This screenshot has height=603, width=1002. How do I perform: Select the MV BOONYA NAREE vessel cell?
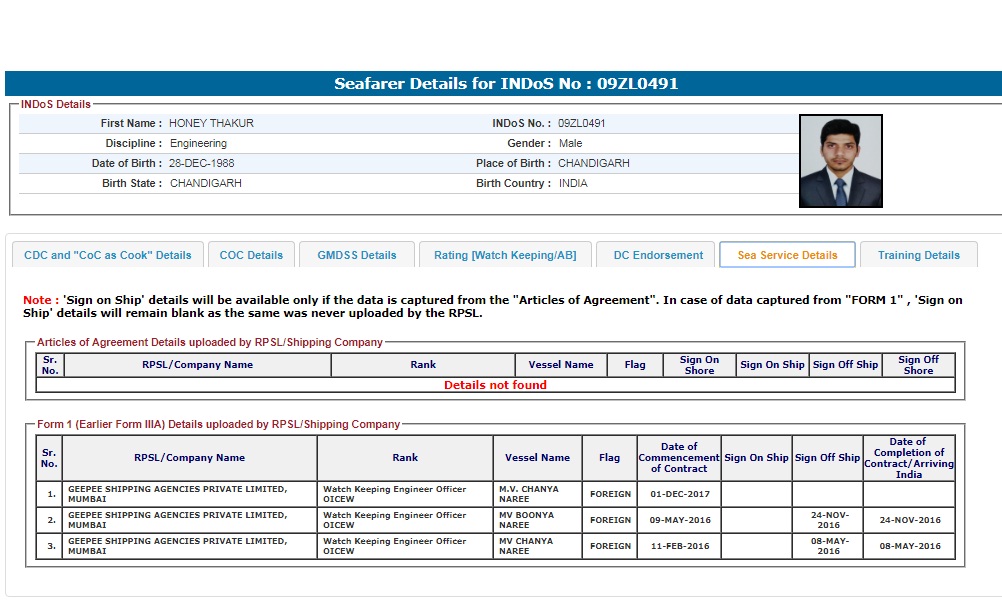point(528,520)
